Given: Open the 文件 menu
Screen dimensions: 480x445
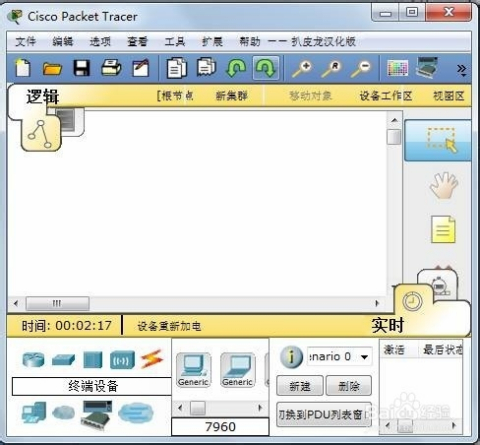Looking at the screenshot, I should 26,41.
